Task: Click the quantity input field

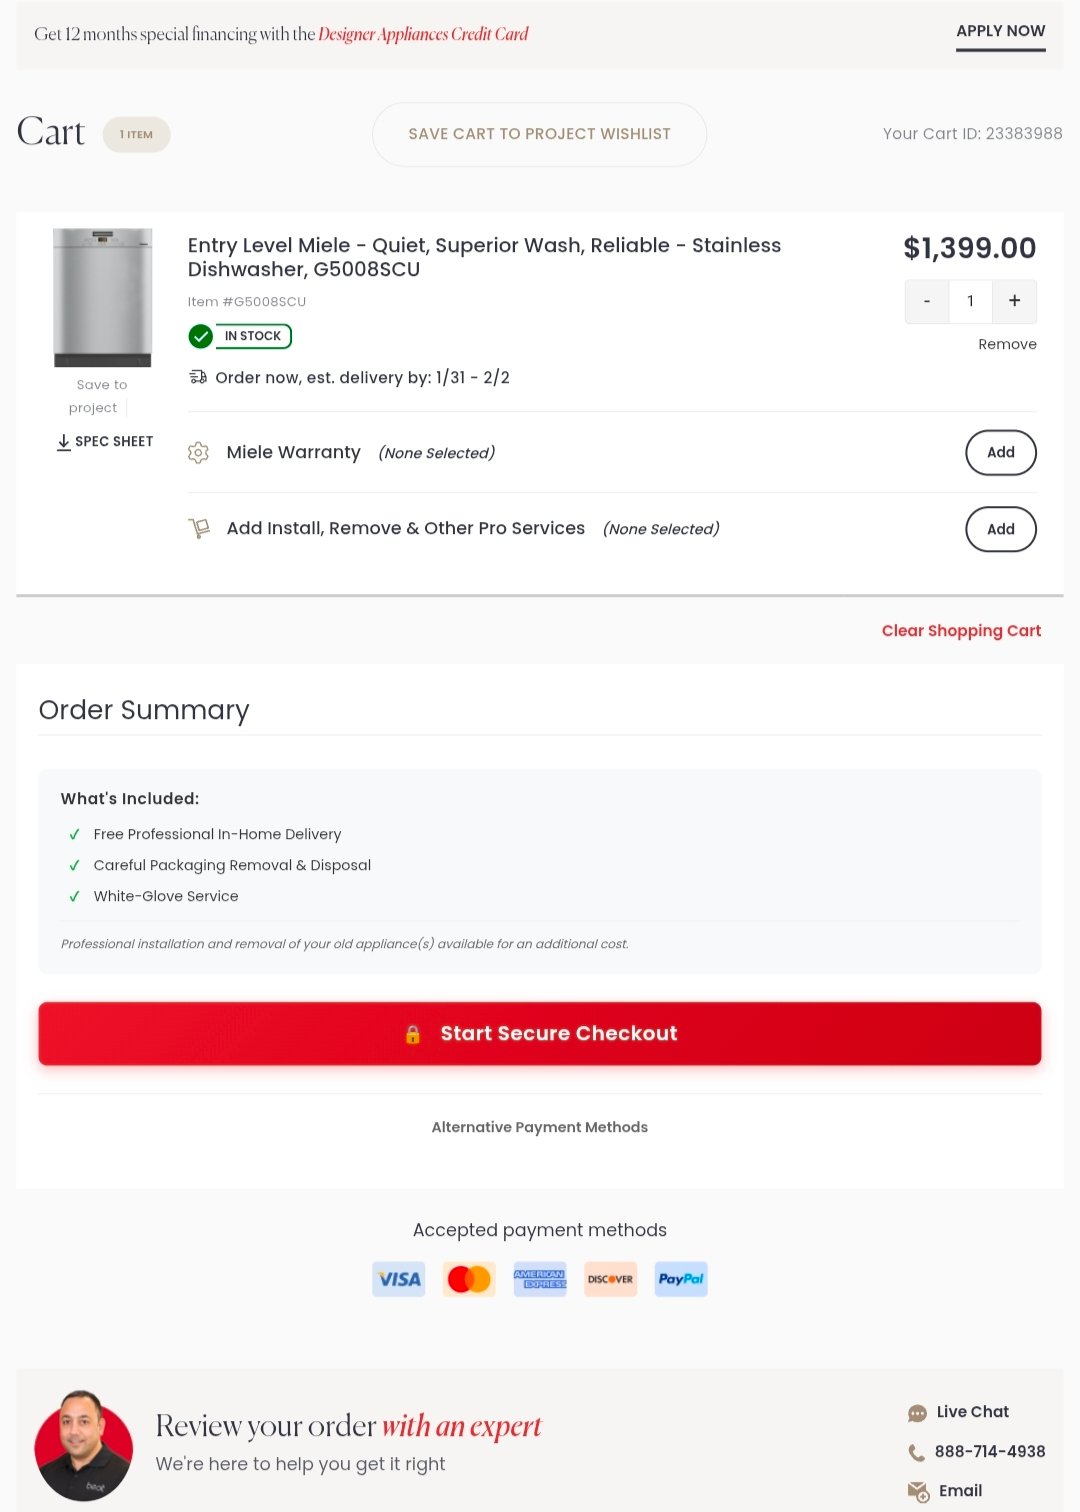Action: (970, 301)
